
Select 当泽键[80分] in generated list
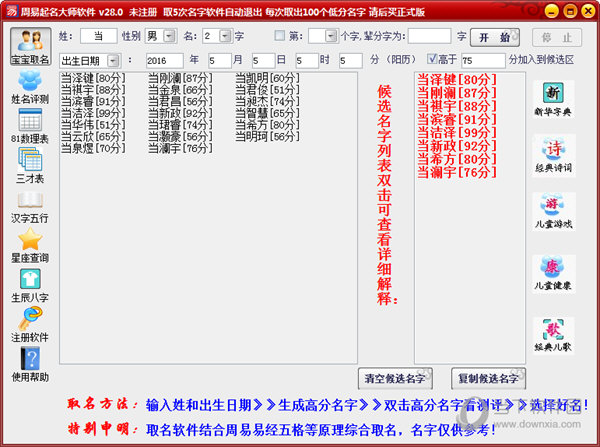pyautogui.click(x=93, y=78)
